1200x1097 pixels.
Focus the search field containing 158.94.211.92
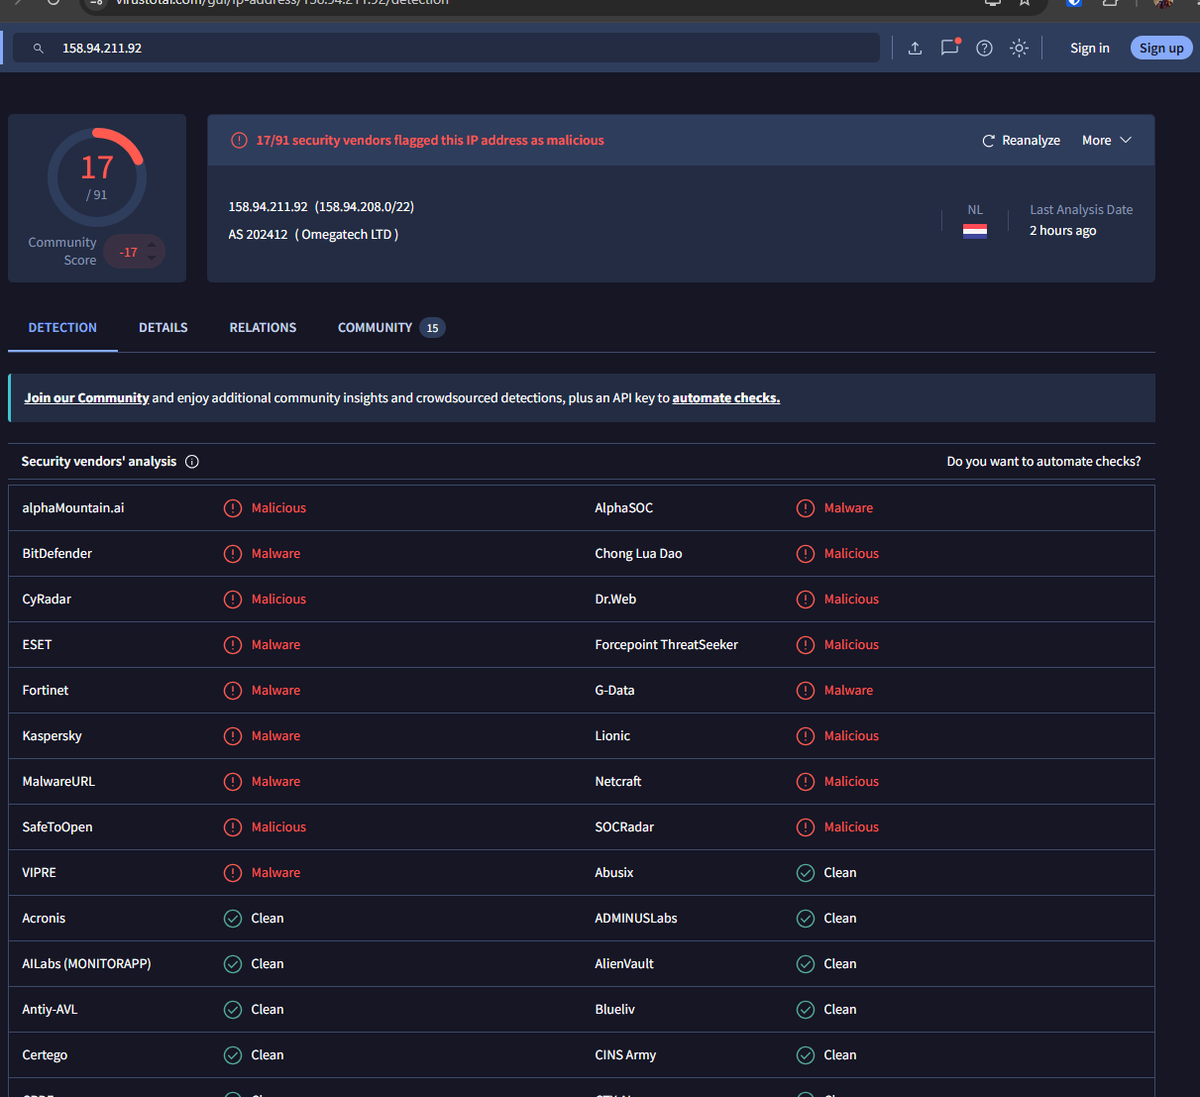tap(446, 48)
